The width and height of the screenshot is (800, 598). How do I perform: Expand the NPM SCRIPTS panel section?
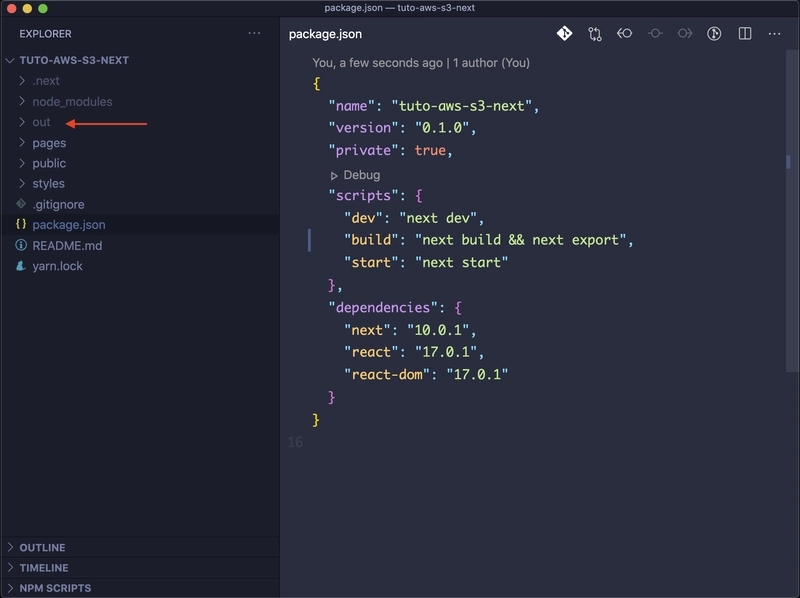click(x=140, y=588)
